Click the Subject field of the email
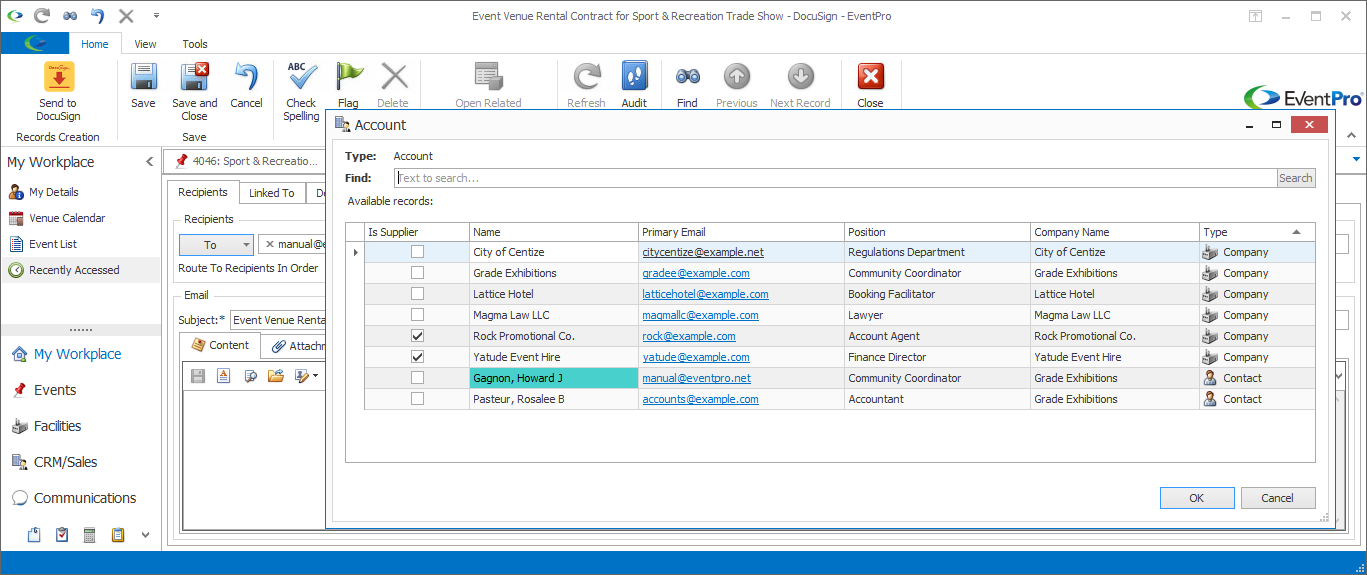Viewport: 1367px width, 575px height. click(x=278, y=320)
